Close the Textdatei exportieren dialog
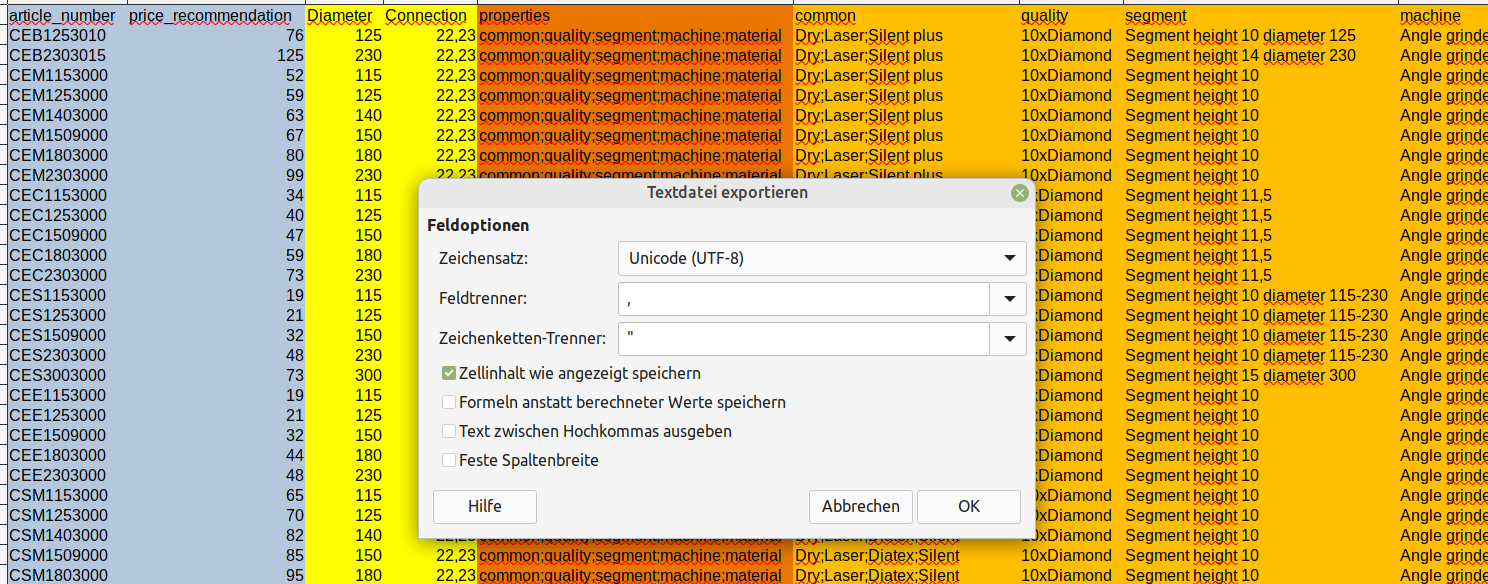Image resolution: width=1488 pixels, height=584 pixels. (1019, 193)
